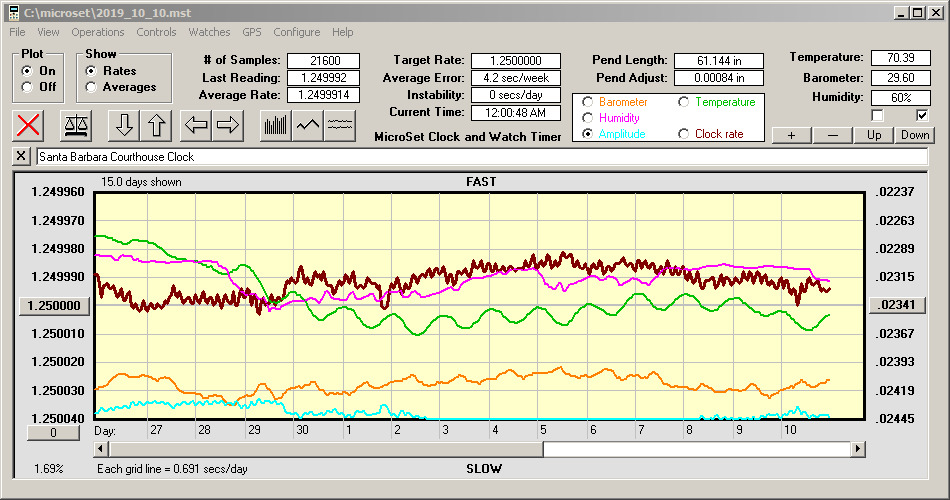Click the 1.250000 left axis center button
Viewport: 950px width, 500px height.
(55, 305)
